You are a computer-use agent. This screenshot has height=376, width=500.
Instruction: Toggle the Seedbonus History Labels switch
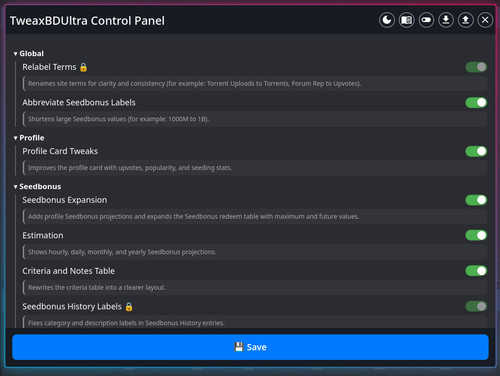pos(476,306)
